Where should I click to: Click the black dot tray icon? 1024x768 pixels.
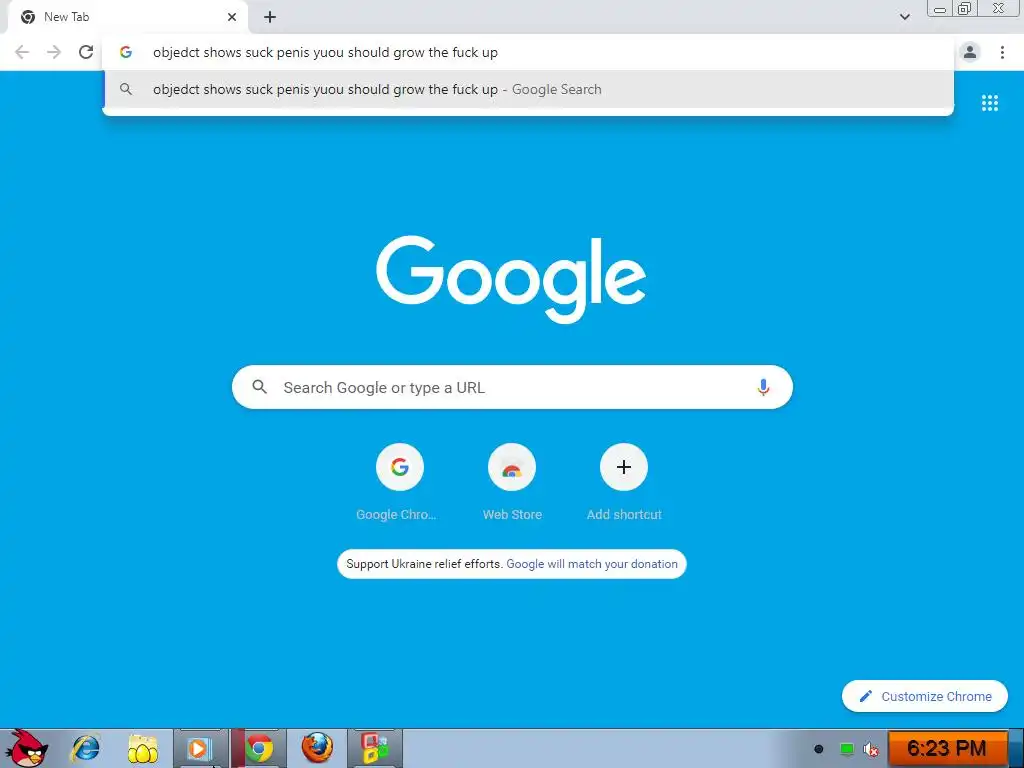pyautogui.click(x=818, y=749)
